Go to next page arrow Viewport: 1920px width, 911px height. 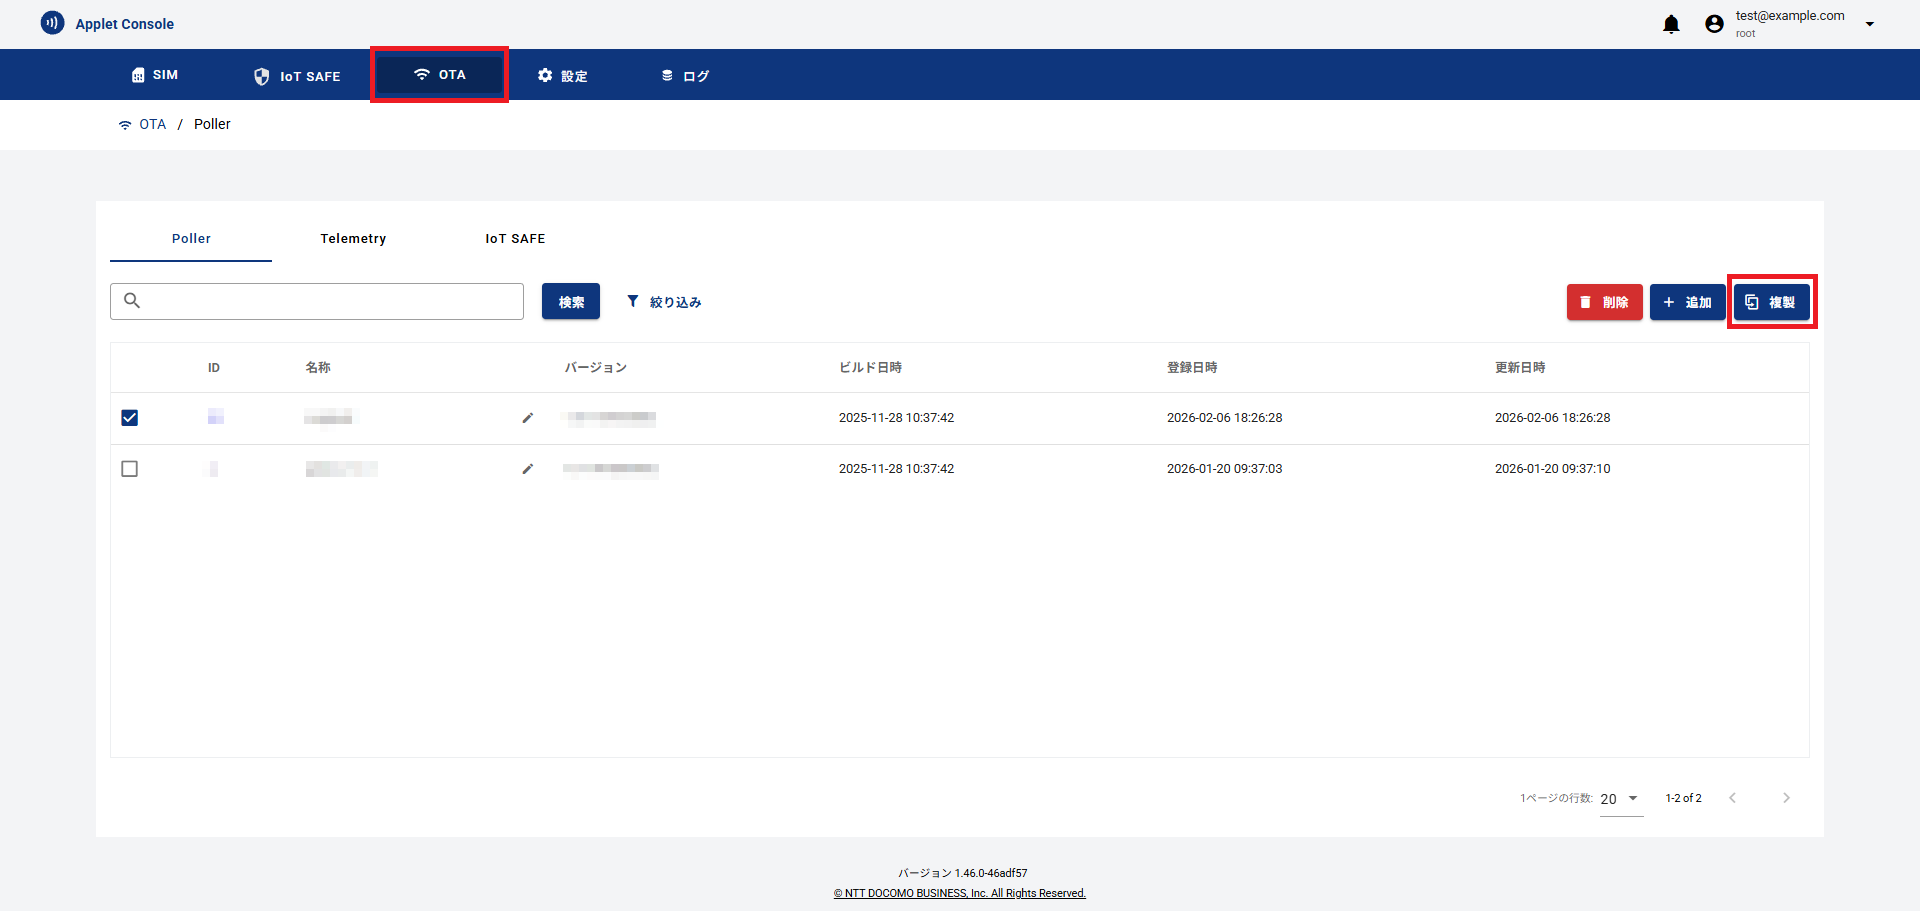(x=1786, y=798)
